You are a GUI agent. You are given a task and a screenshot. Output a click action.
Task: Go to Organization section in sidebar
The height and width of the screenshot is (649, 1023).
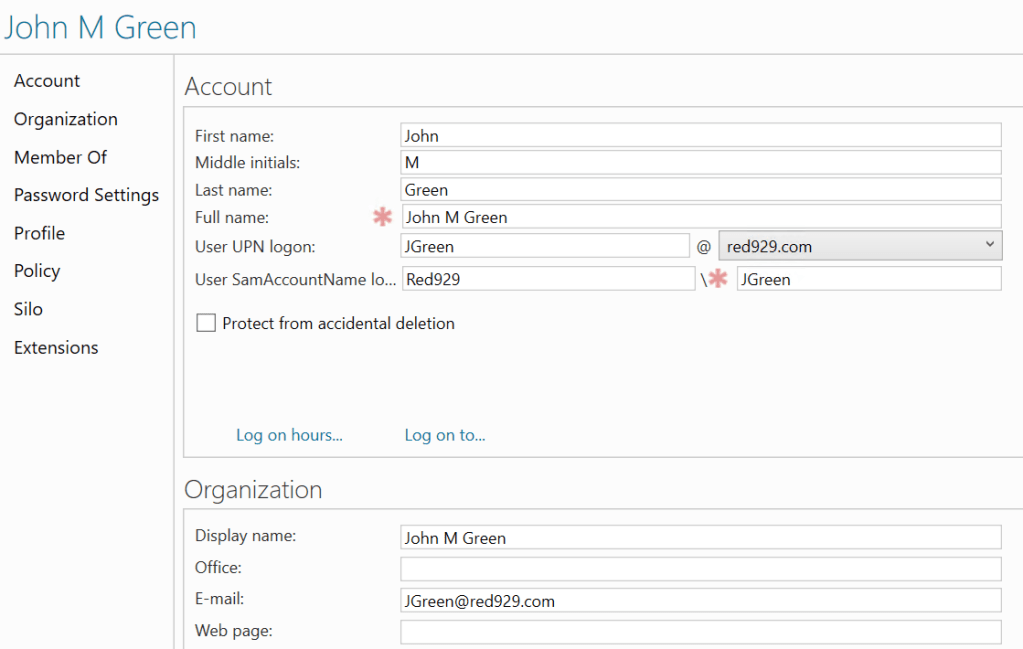pyautogui.click(x=66, y=119)
